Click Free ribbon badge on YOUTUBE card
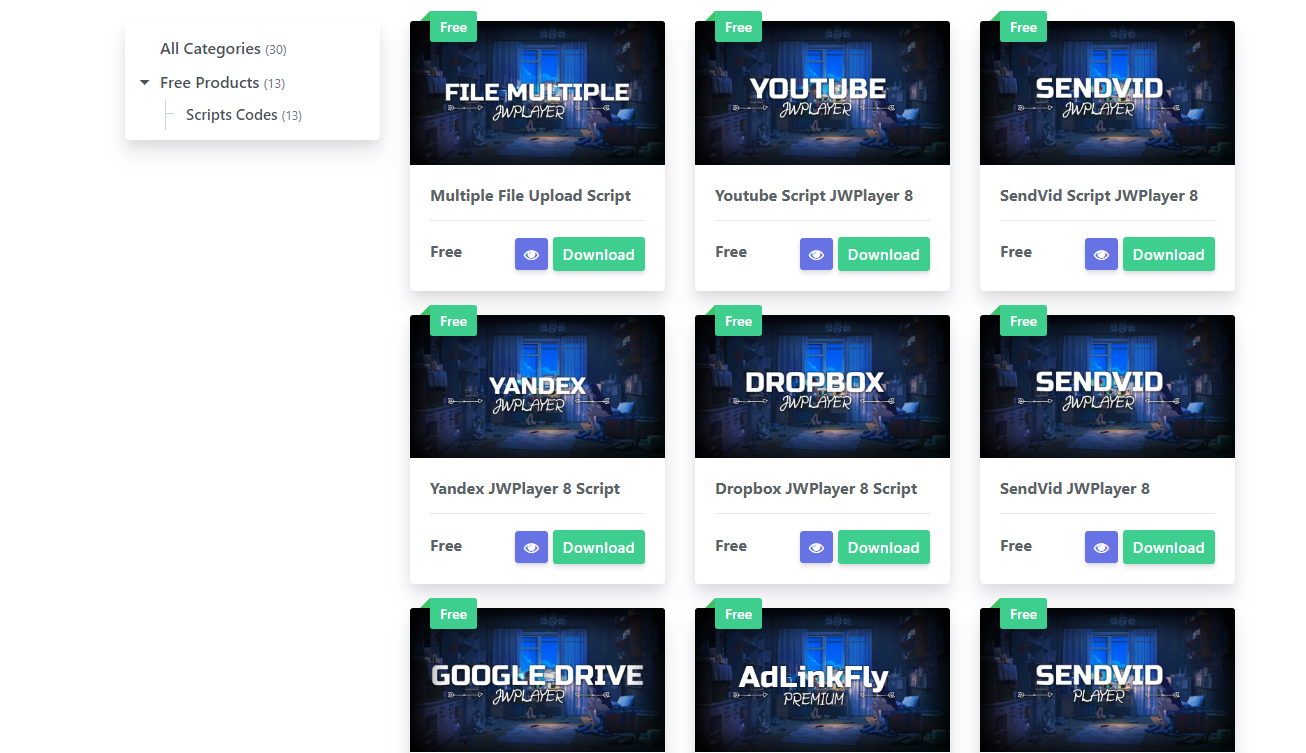 click(738, 27)
